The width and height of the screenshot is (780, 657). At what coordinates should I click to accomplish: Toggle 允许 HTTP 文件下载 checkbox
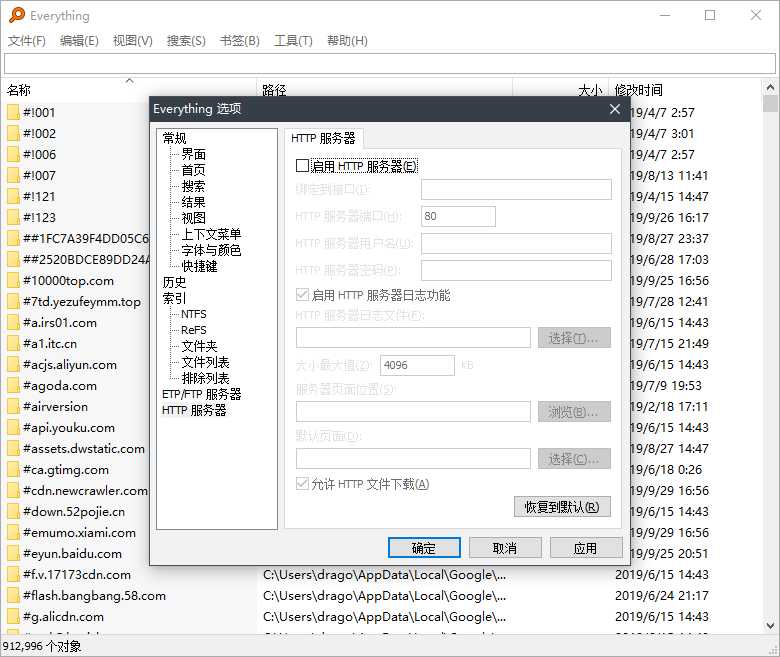(302, 483)
